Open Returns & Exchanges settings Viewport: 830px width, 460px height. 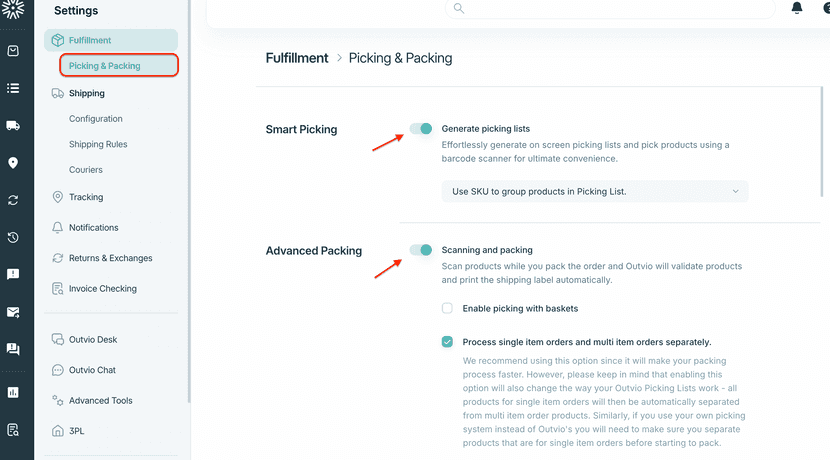pos(110,258)
